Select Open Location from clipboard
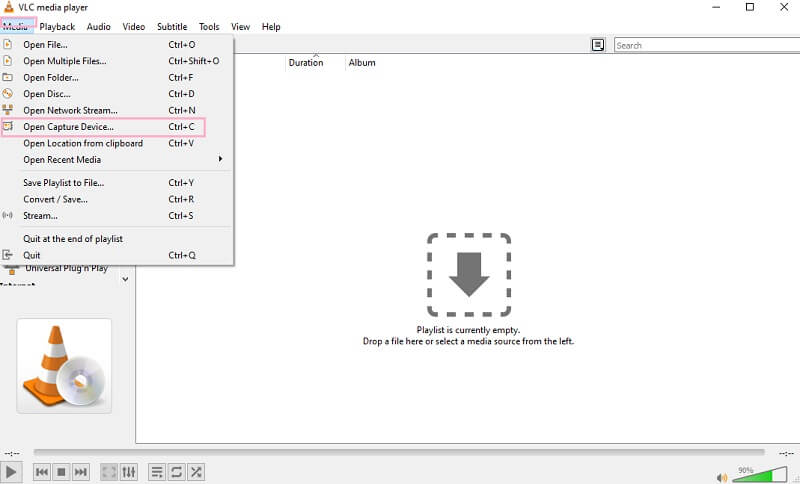Viewport: 800px width, 484px height. click(x=116, y=143)
